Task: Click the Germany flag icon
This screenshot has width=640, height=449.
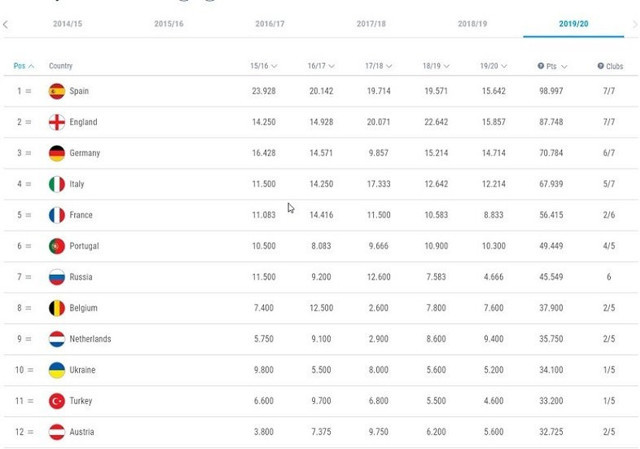Action: pos(57,153)
